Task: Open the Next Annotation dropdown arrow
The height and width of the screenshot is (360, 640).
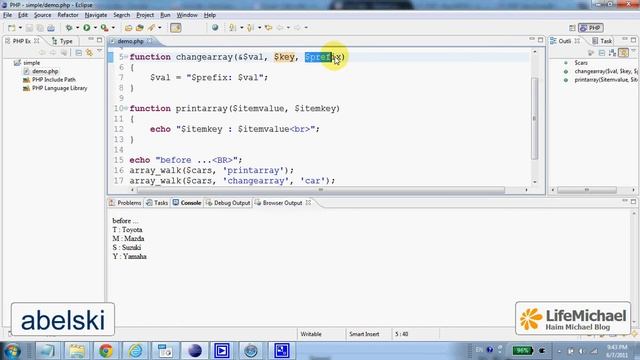Action: 241,28
